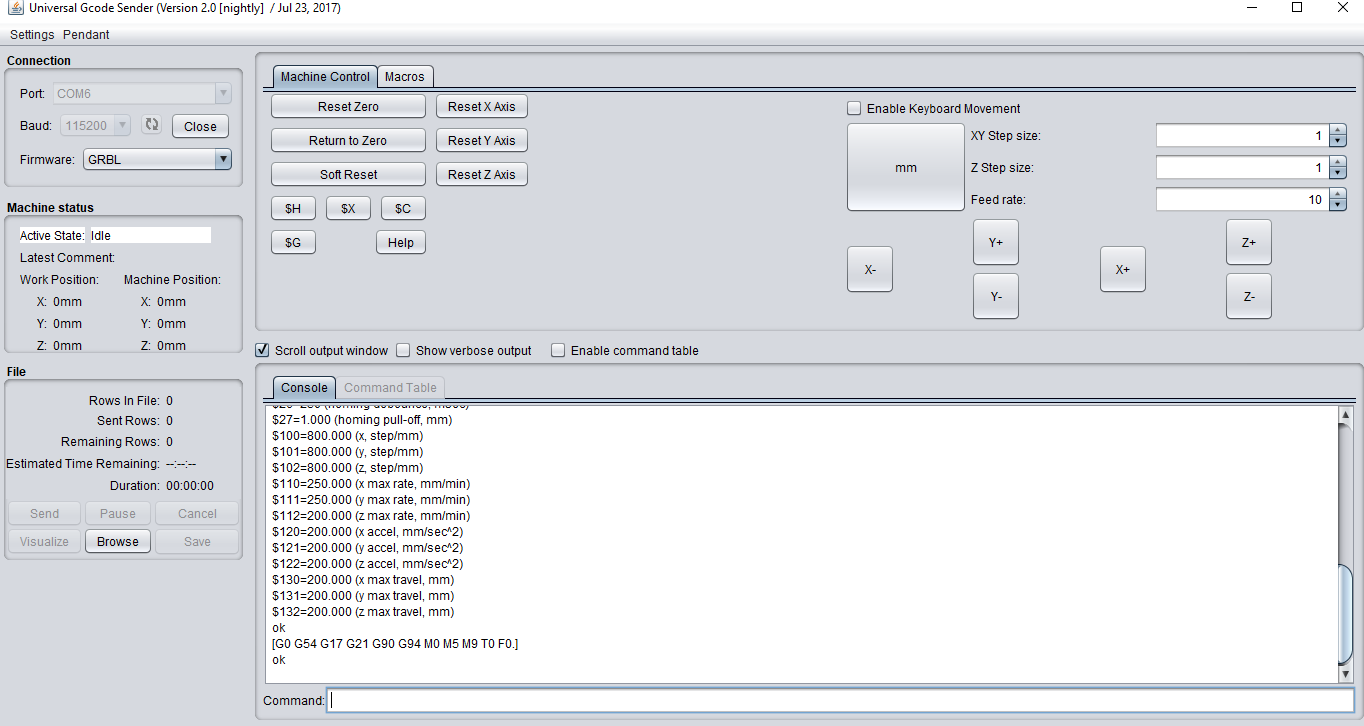
Task: Open the Pendant menu
Action: tap(86, 34)
